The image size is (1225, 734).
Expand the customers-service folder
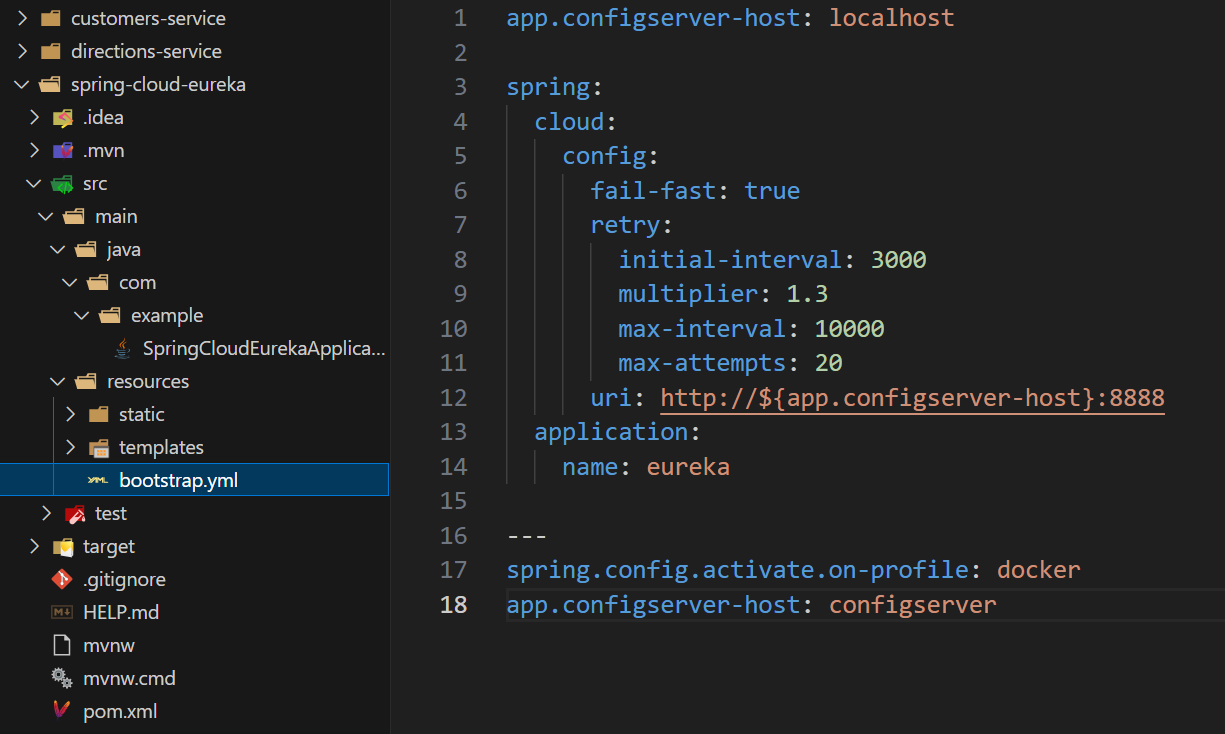(x=22, y=19)
